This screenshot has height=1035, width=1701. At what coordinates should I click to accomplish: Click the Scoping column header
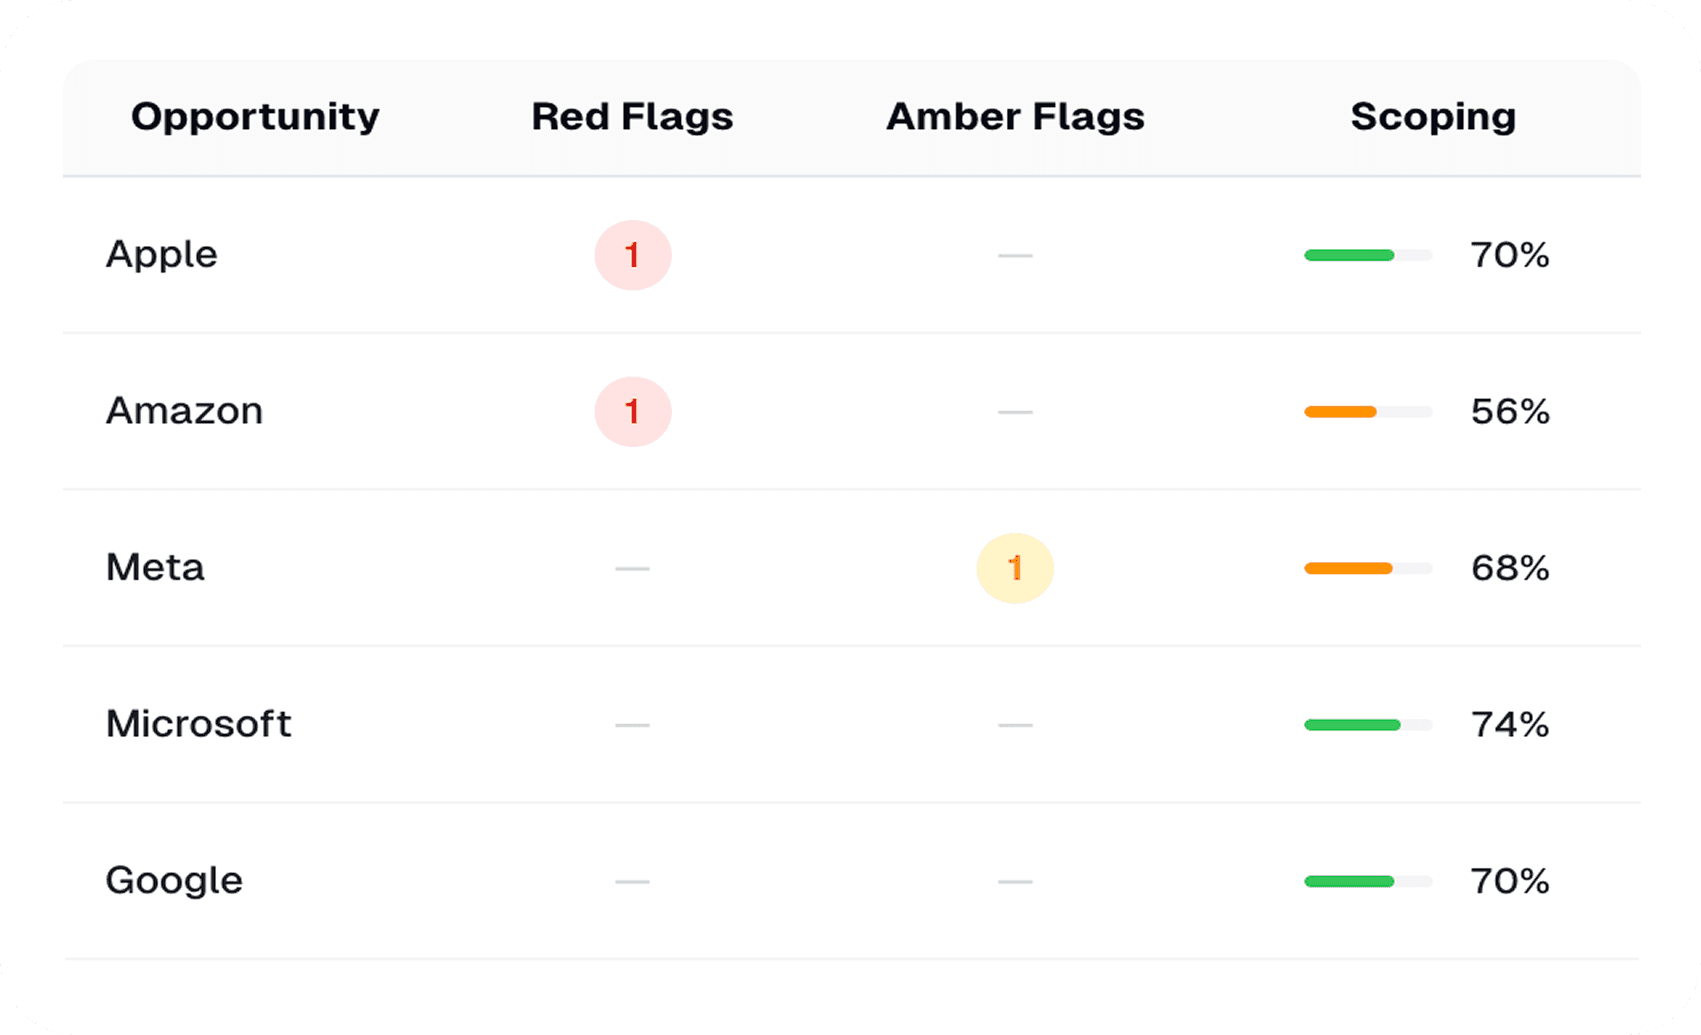pos(1432,117)
